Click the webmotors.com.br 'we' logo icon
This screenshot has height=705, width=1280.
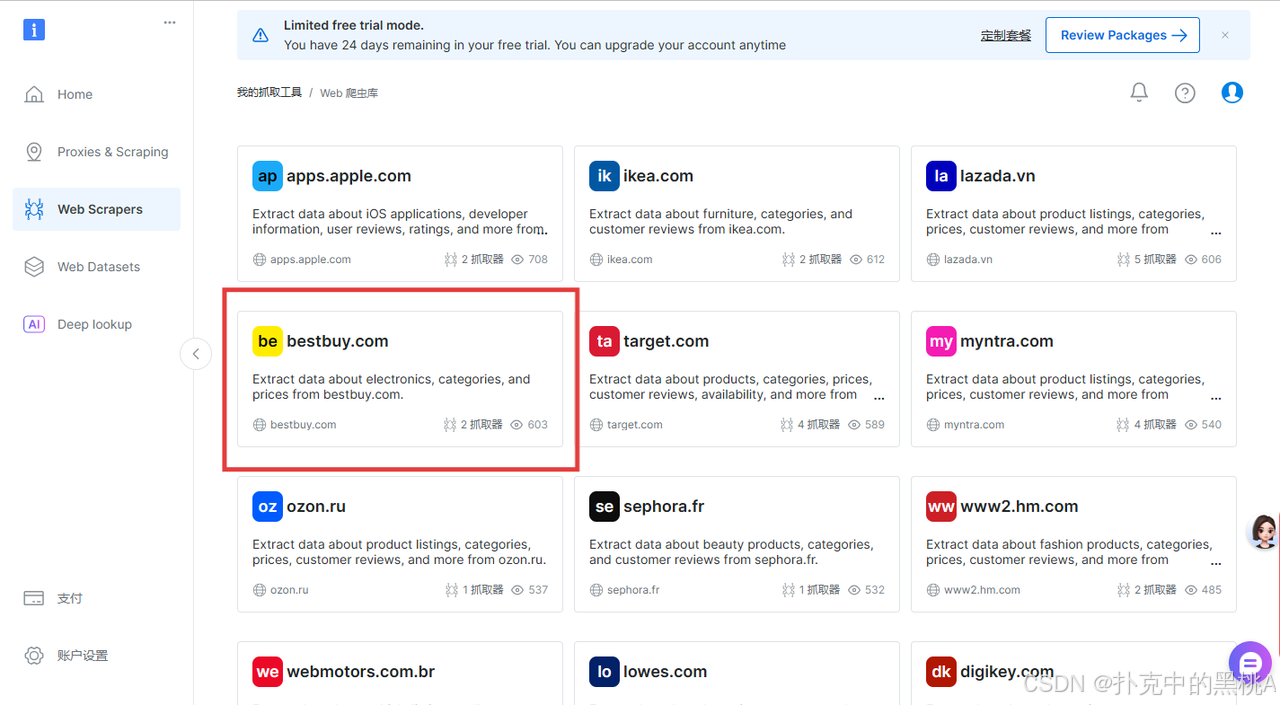pos(268,672)
